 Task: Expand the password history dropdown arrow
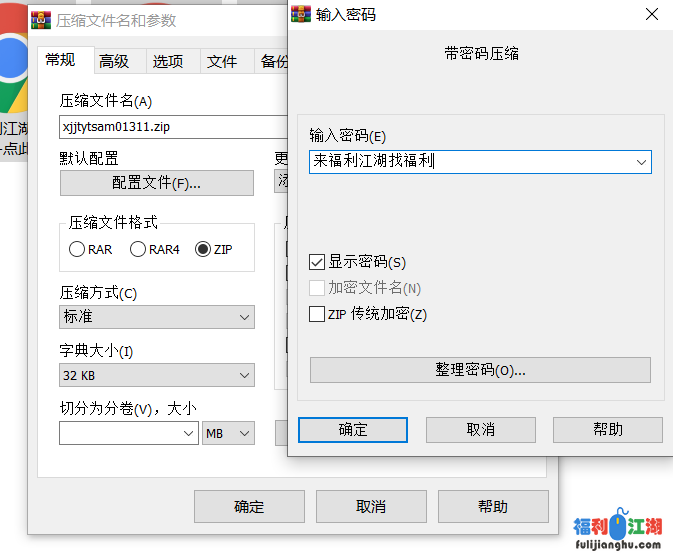(x=641, y=161)
